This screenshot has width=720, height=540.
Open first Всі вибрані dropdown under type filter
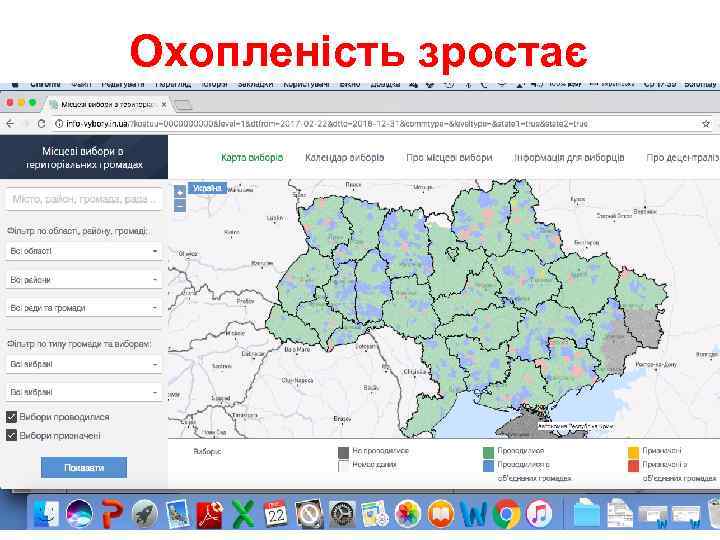click(84, 364)
